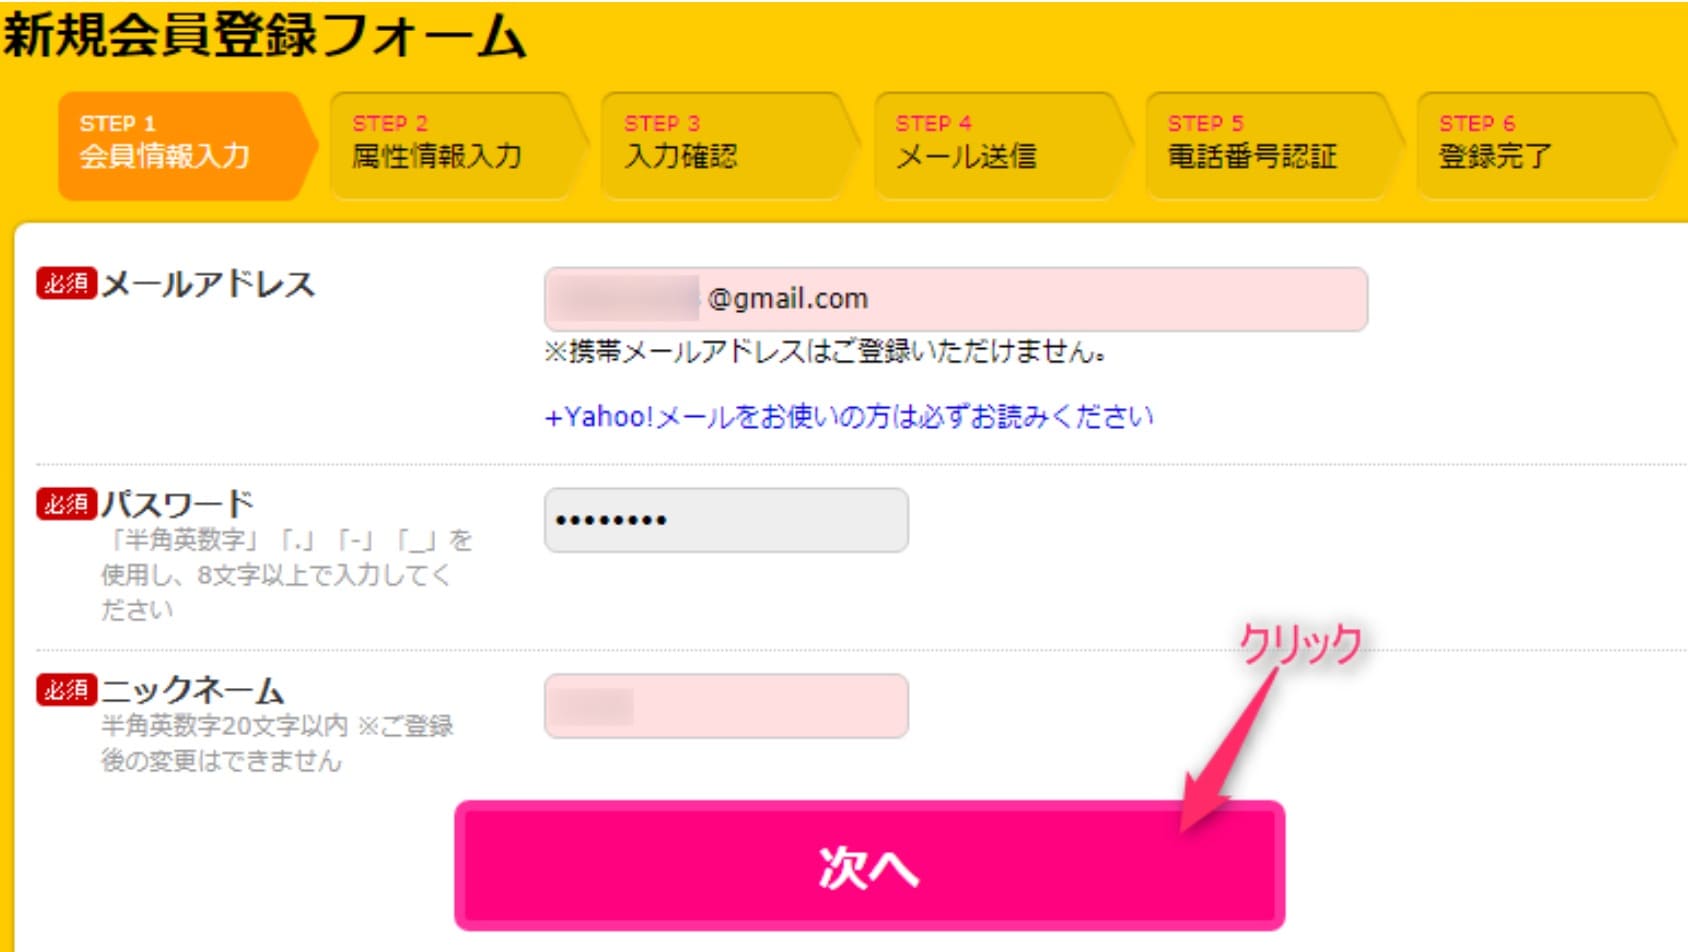This screenshot has height=952, width=1688.
Task: Click the 携帯メールアドレス notice text
Action: click(825, 352)
